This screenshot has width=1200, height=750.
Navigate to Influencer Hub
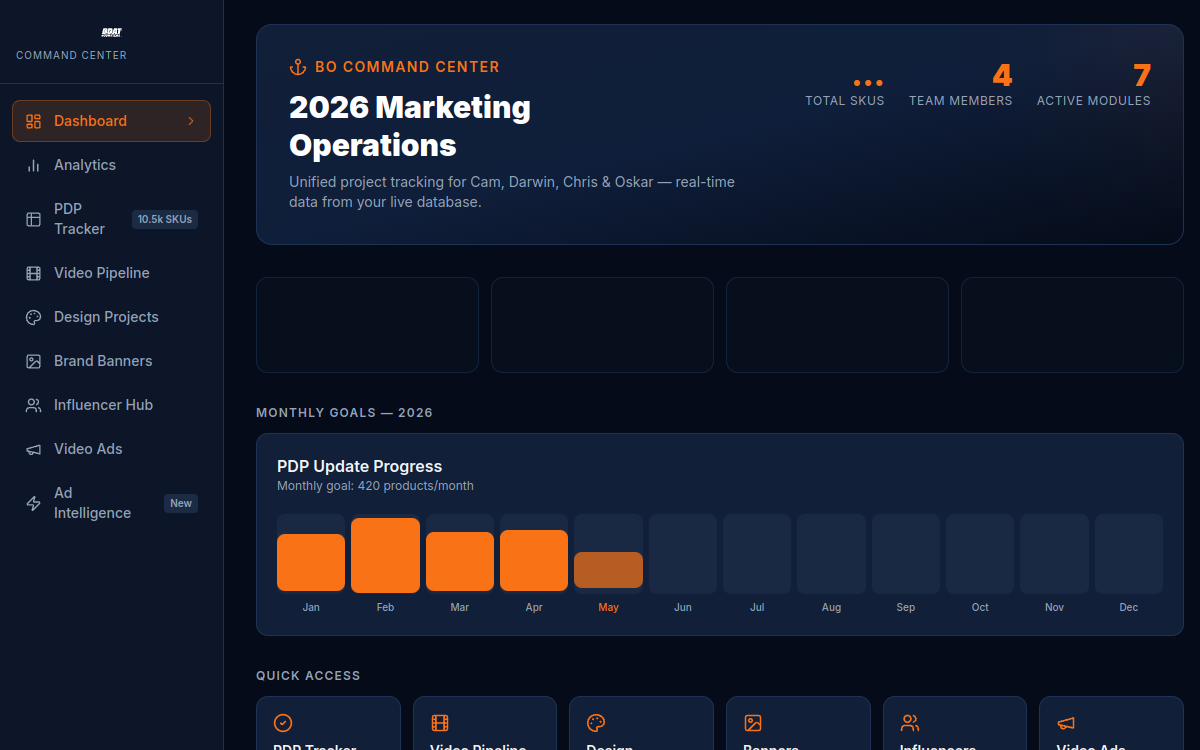click(x=111, y=405)
